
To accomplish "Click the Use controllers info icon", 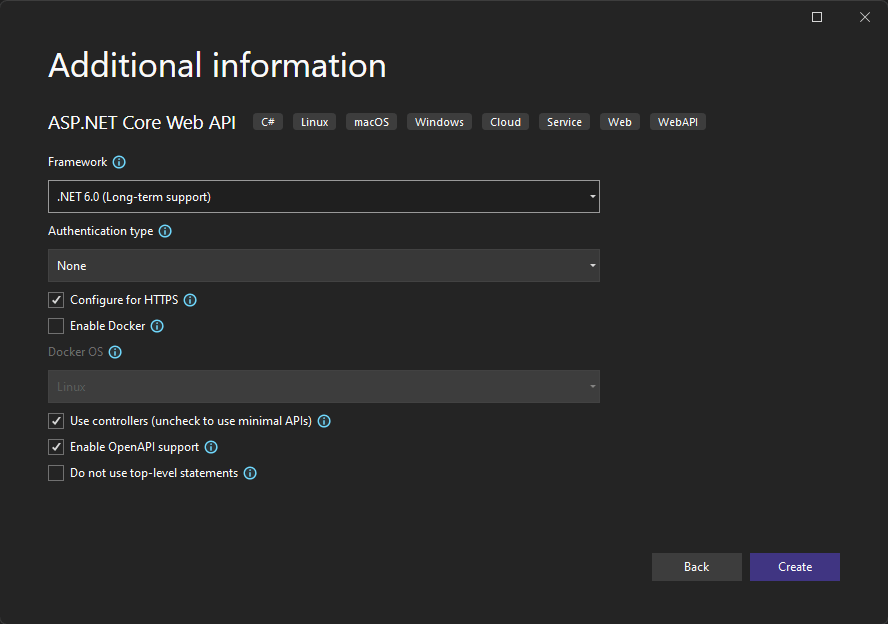I will click(x=324, y=421).
